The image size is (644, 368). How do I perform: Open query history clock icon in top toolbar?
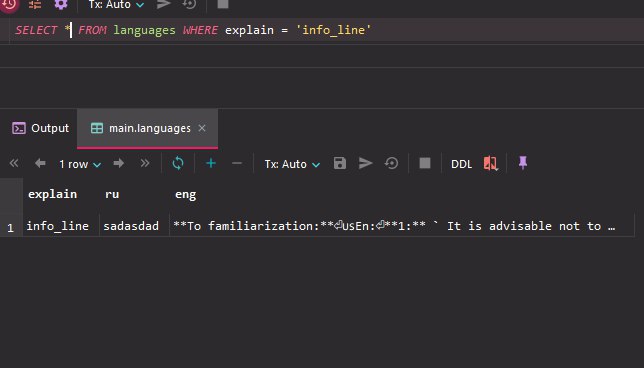click(9, 5)
